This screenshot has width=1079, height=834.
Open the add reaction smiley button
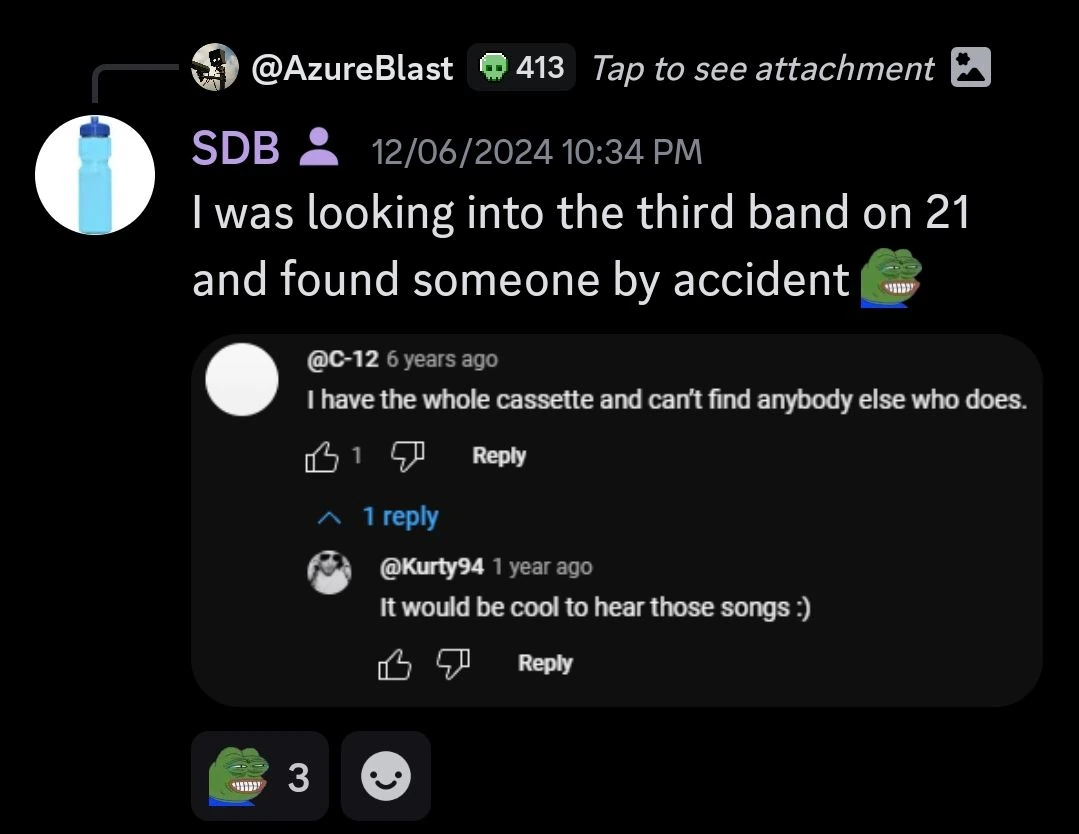click(x=385, y=777)
